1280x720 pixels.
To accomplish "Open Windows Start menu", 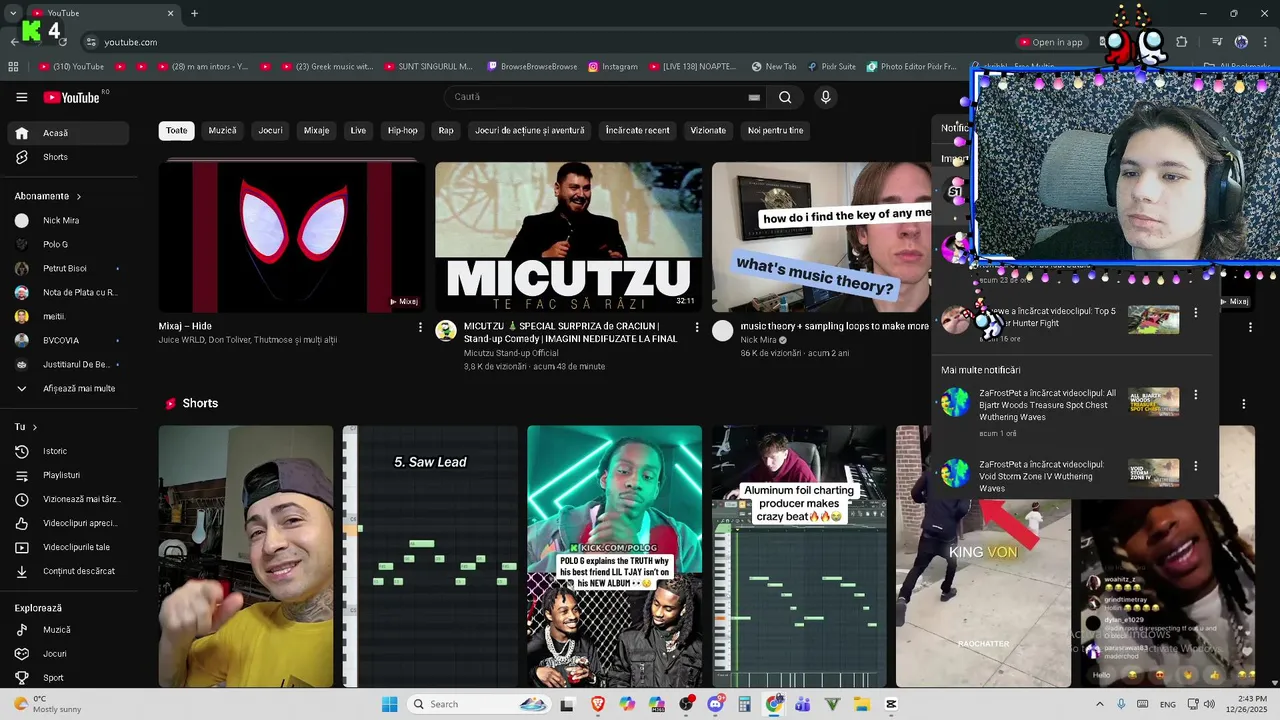I will click(389, 704).
